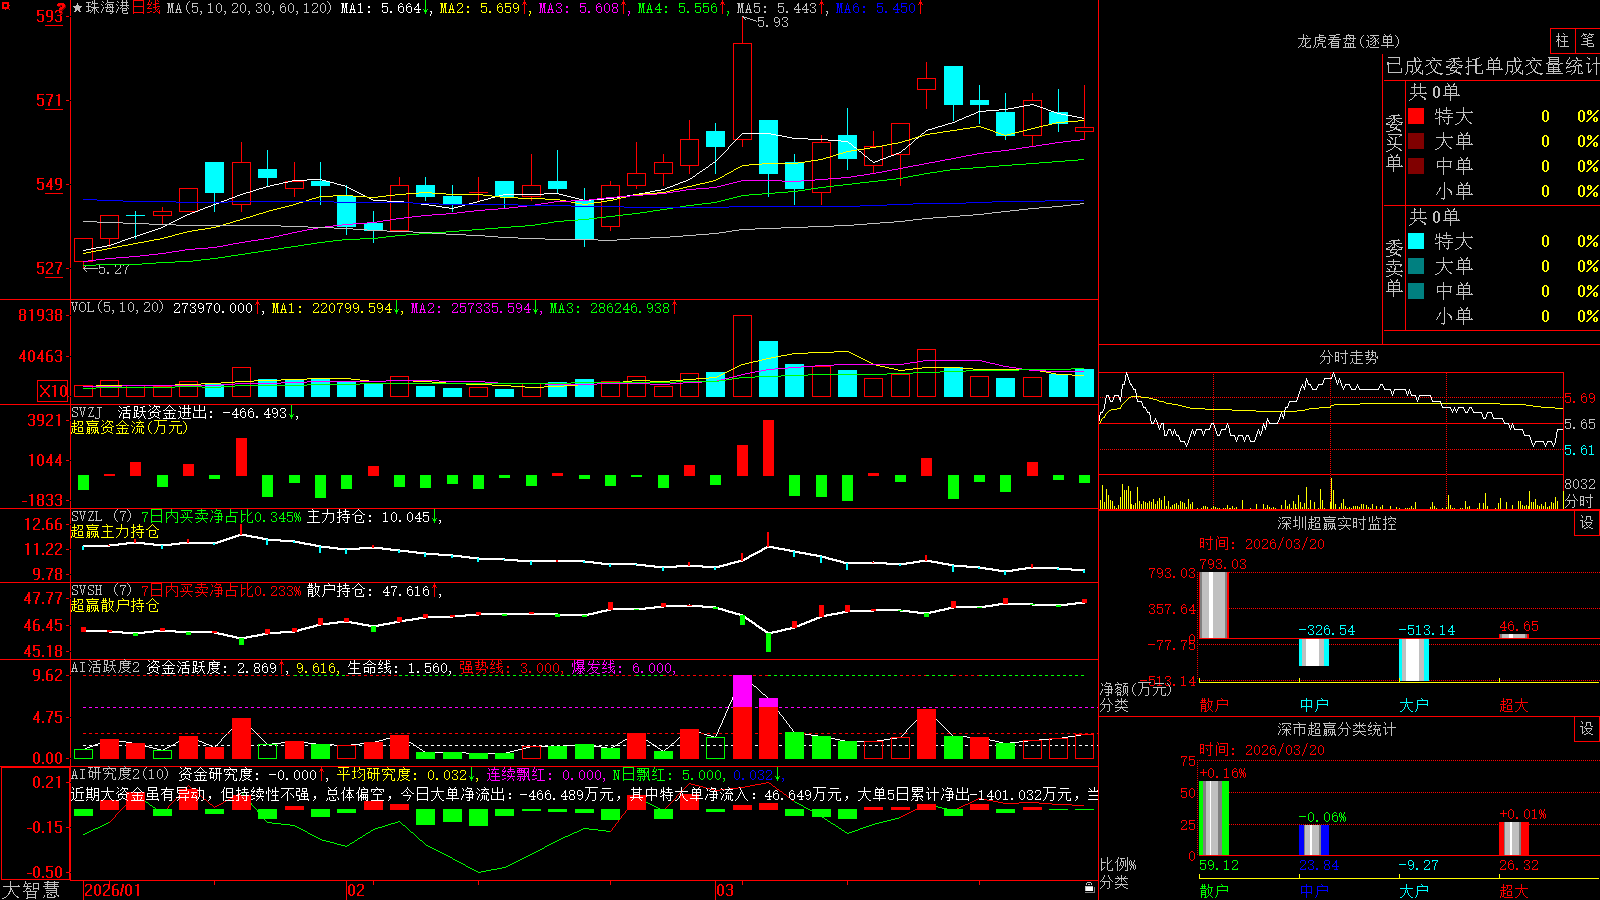Screen dimensions: 1600x900
Task: Click the 593 price axis label
Action: point(48,16)
